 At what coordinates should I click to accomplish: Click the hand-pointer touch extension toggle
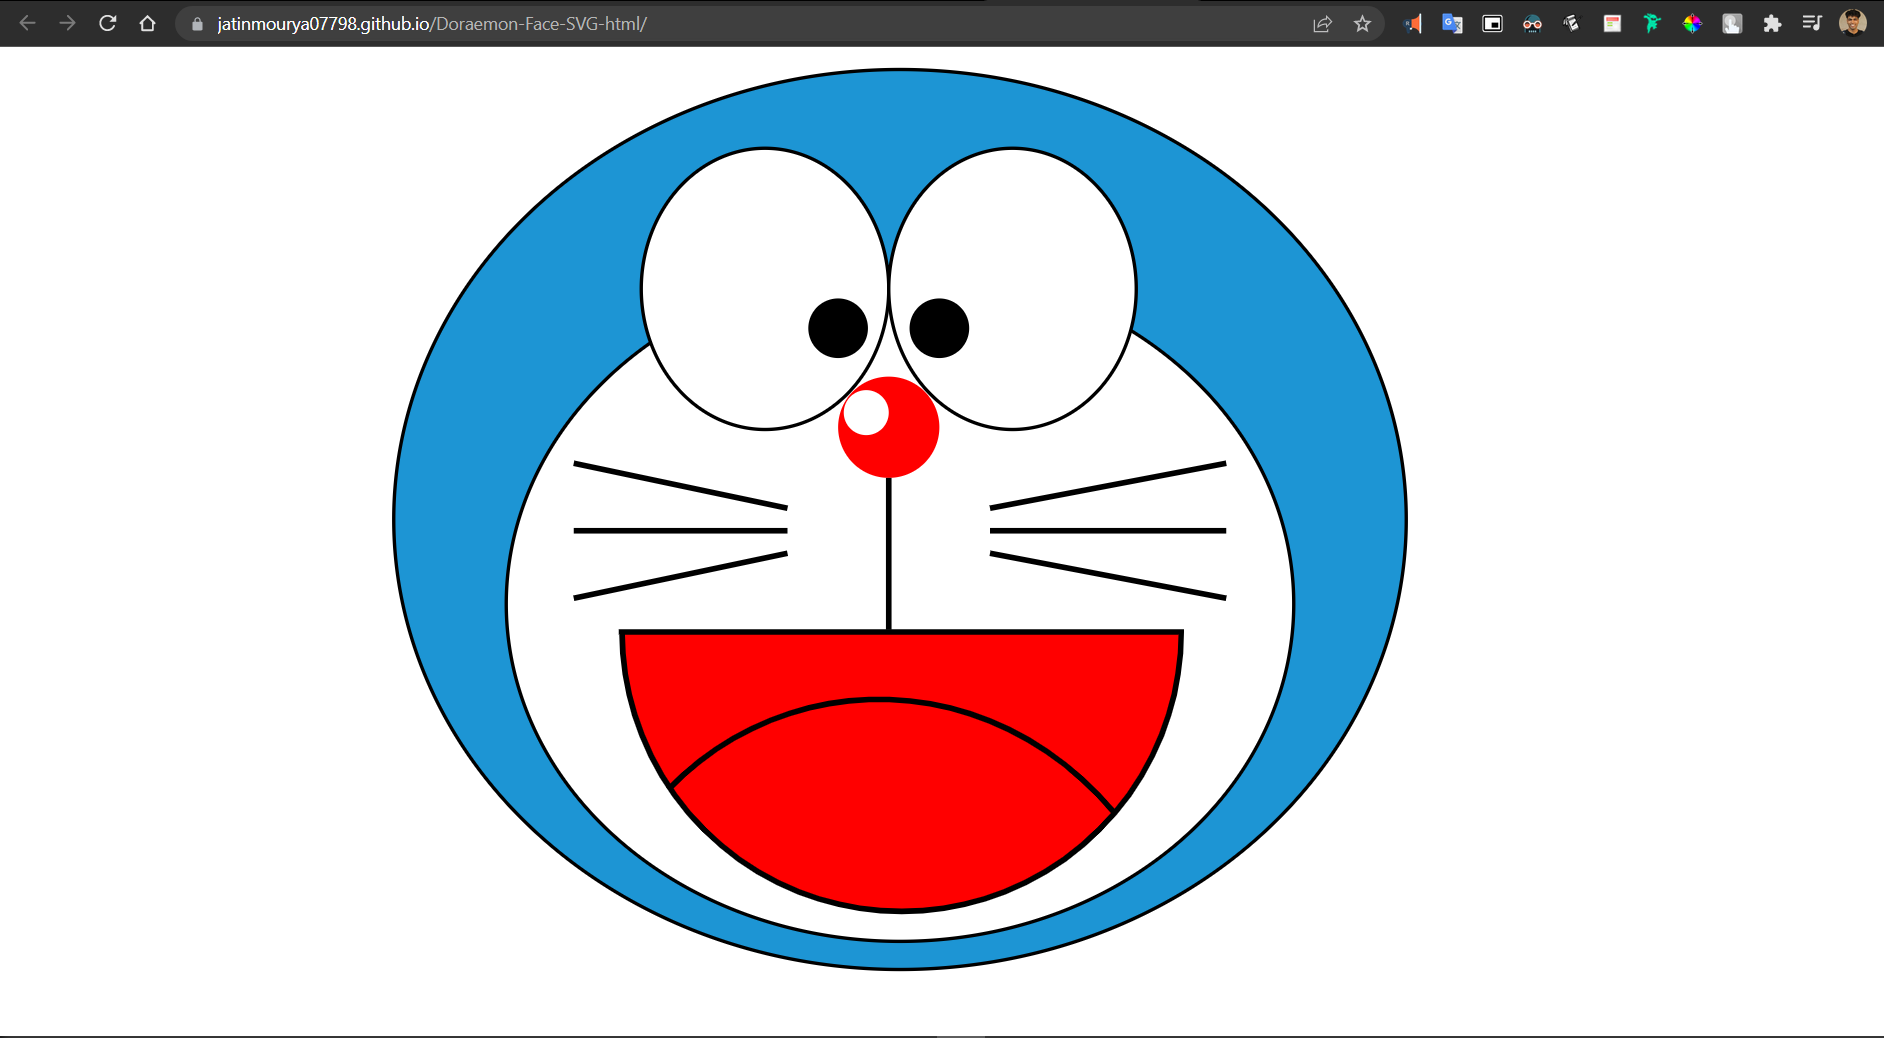1732,23
